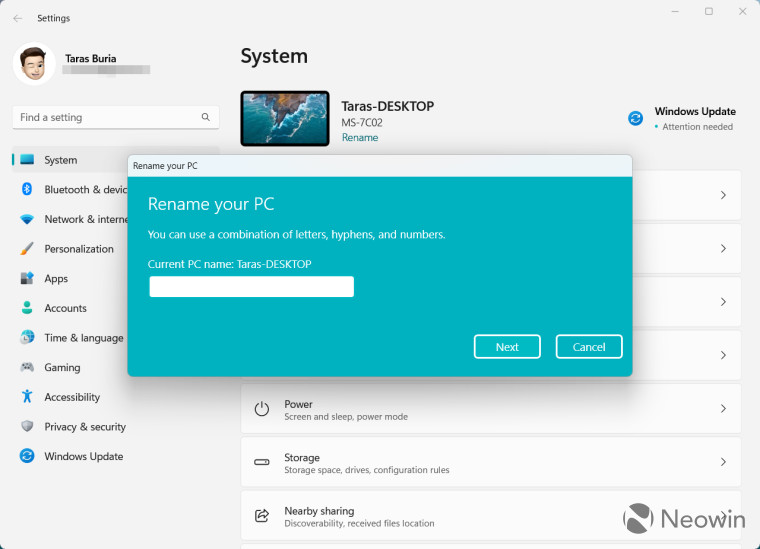Click the Privacy & security shield icon
This screenshot has width=760, height=549.
27,426
